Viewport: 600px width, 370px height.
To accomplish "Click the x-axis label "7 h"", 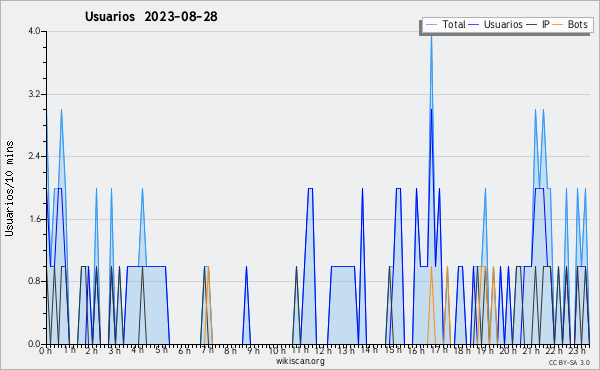I will click(x=207, y=351).
